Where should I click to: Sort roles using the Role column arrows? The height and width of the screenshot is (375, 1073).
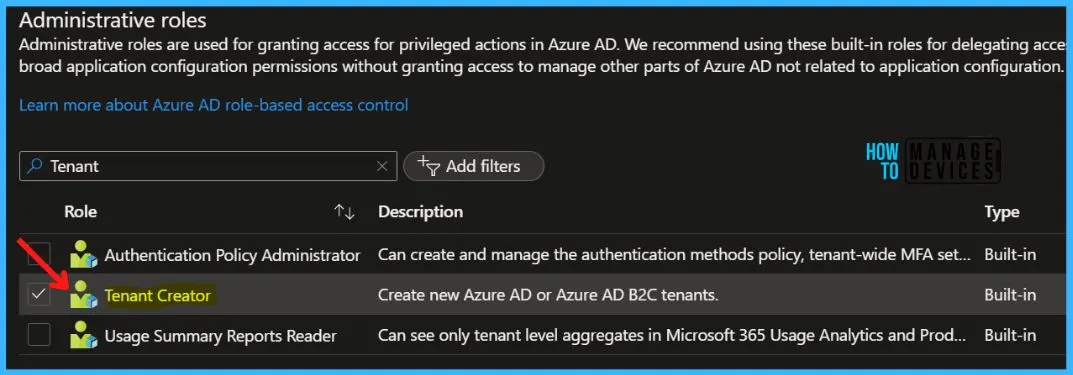pyautogui.click(x=345, y=213)
